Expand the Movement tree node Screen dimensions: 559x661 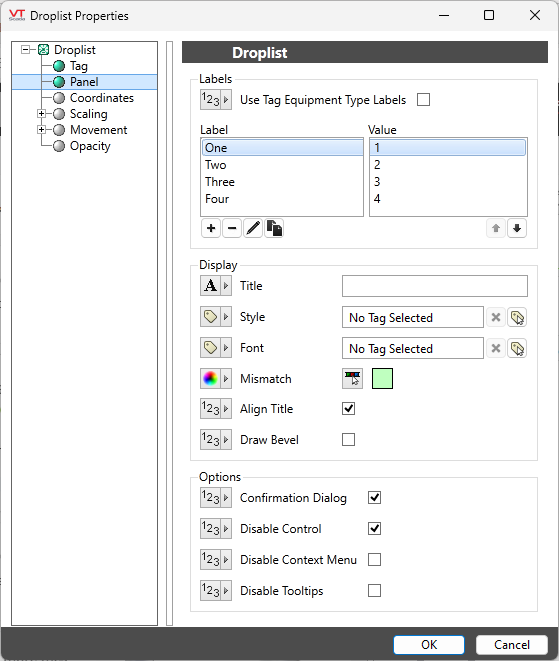pos(41,129)
